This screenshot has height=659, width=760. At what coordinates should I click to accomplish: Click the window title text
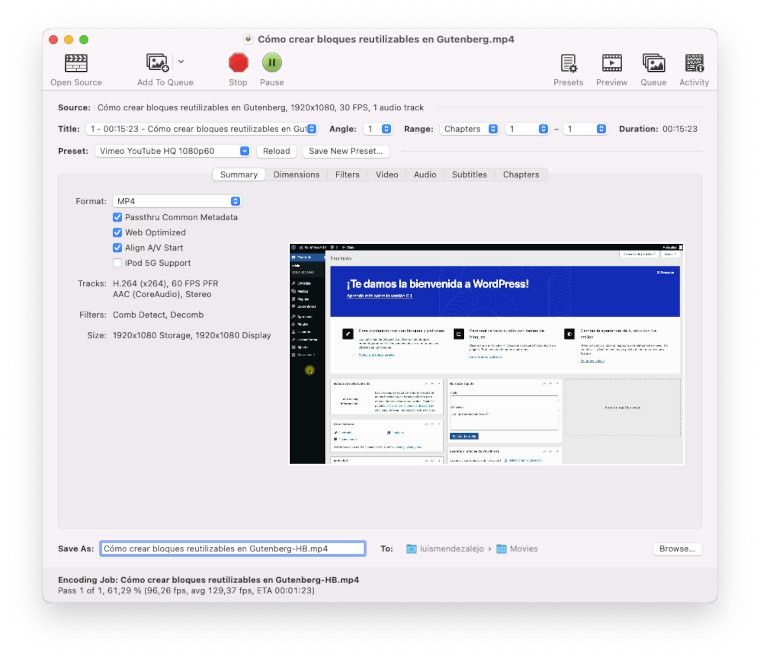[x=386, y=39]
